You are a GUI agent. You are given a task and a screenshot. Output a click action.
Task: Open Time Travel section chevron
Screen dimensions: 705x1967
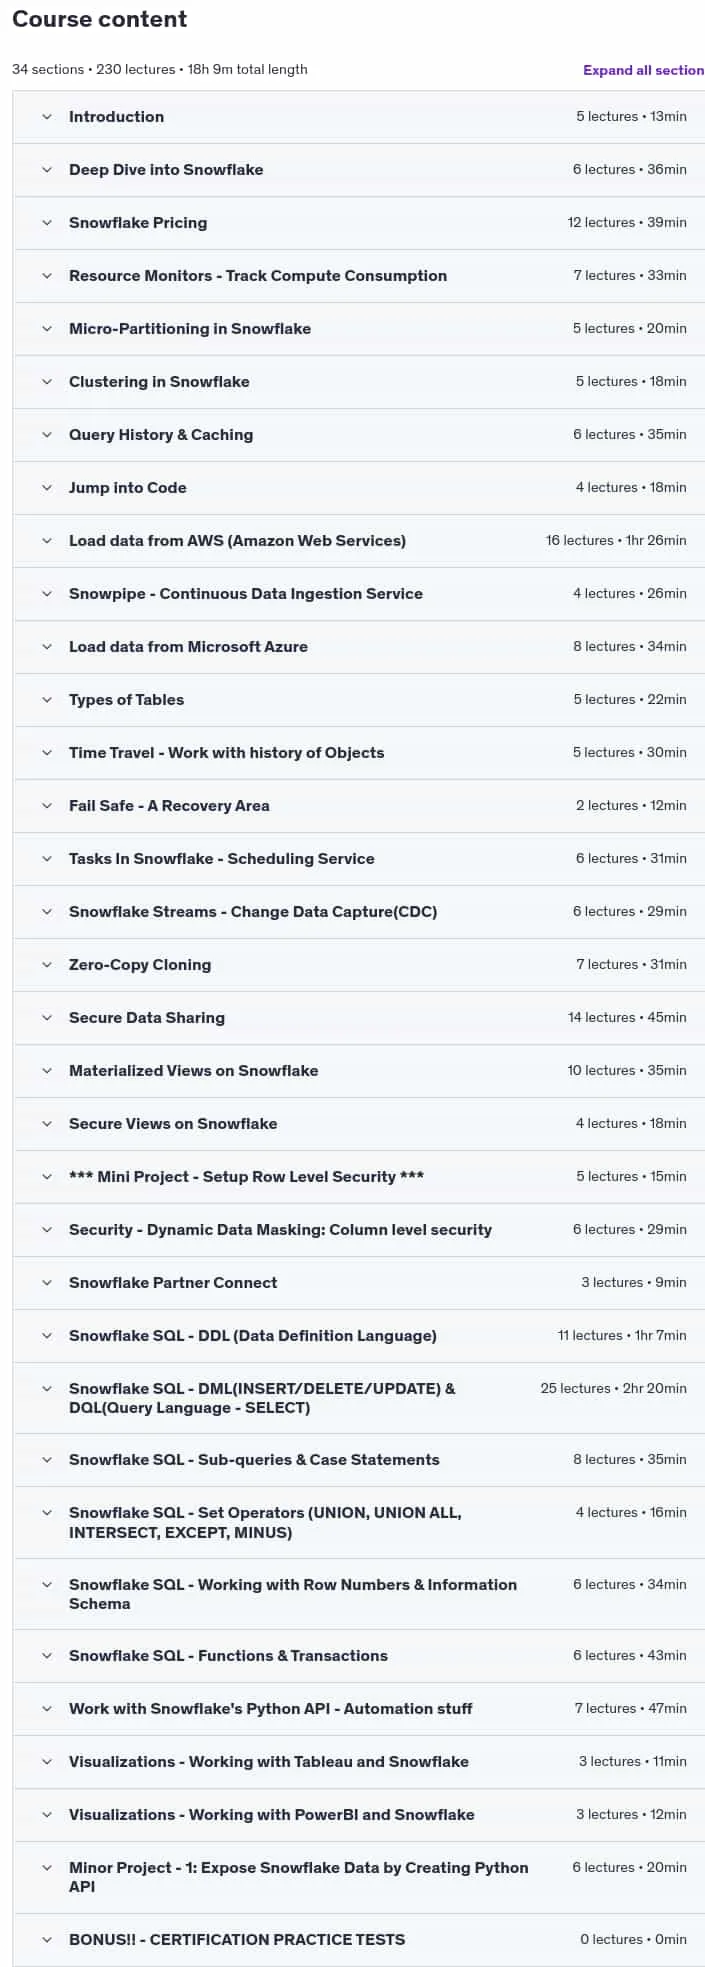click(47, 753)
